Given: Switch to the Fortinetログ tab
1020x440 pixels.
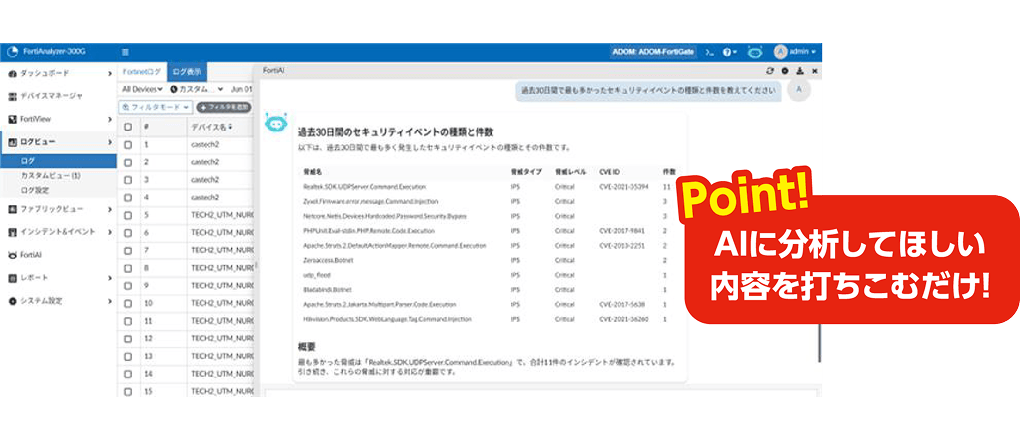Looking at the screenshot, I should pos(142,71).
